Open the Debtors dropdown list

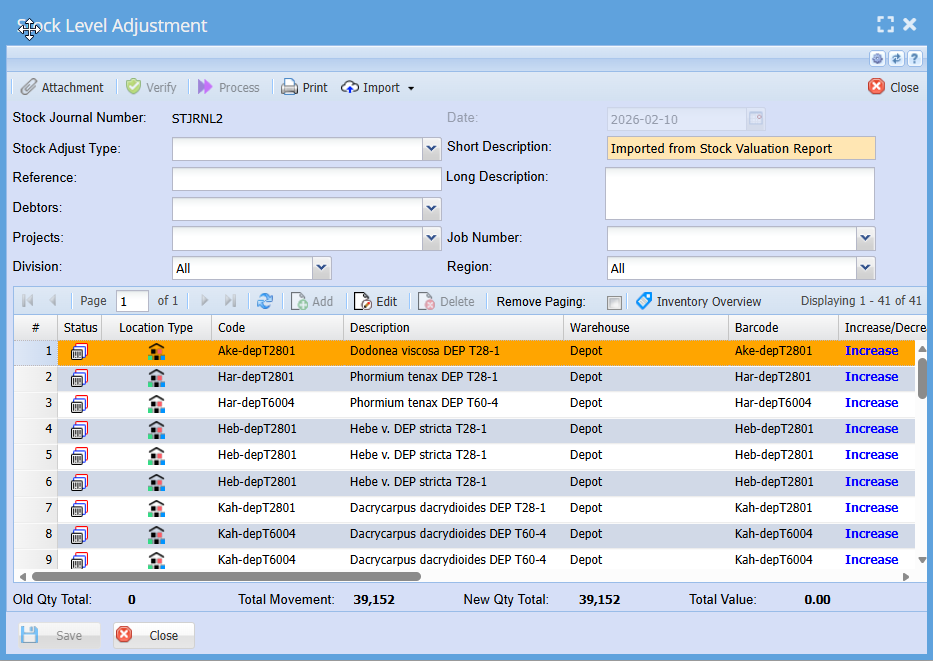(431, 209)
